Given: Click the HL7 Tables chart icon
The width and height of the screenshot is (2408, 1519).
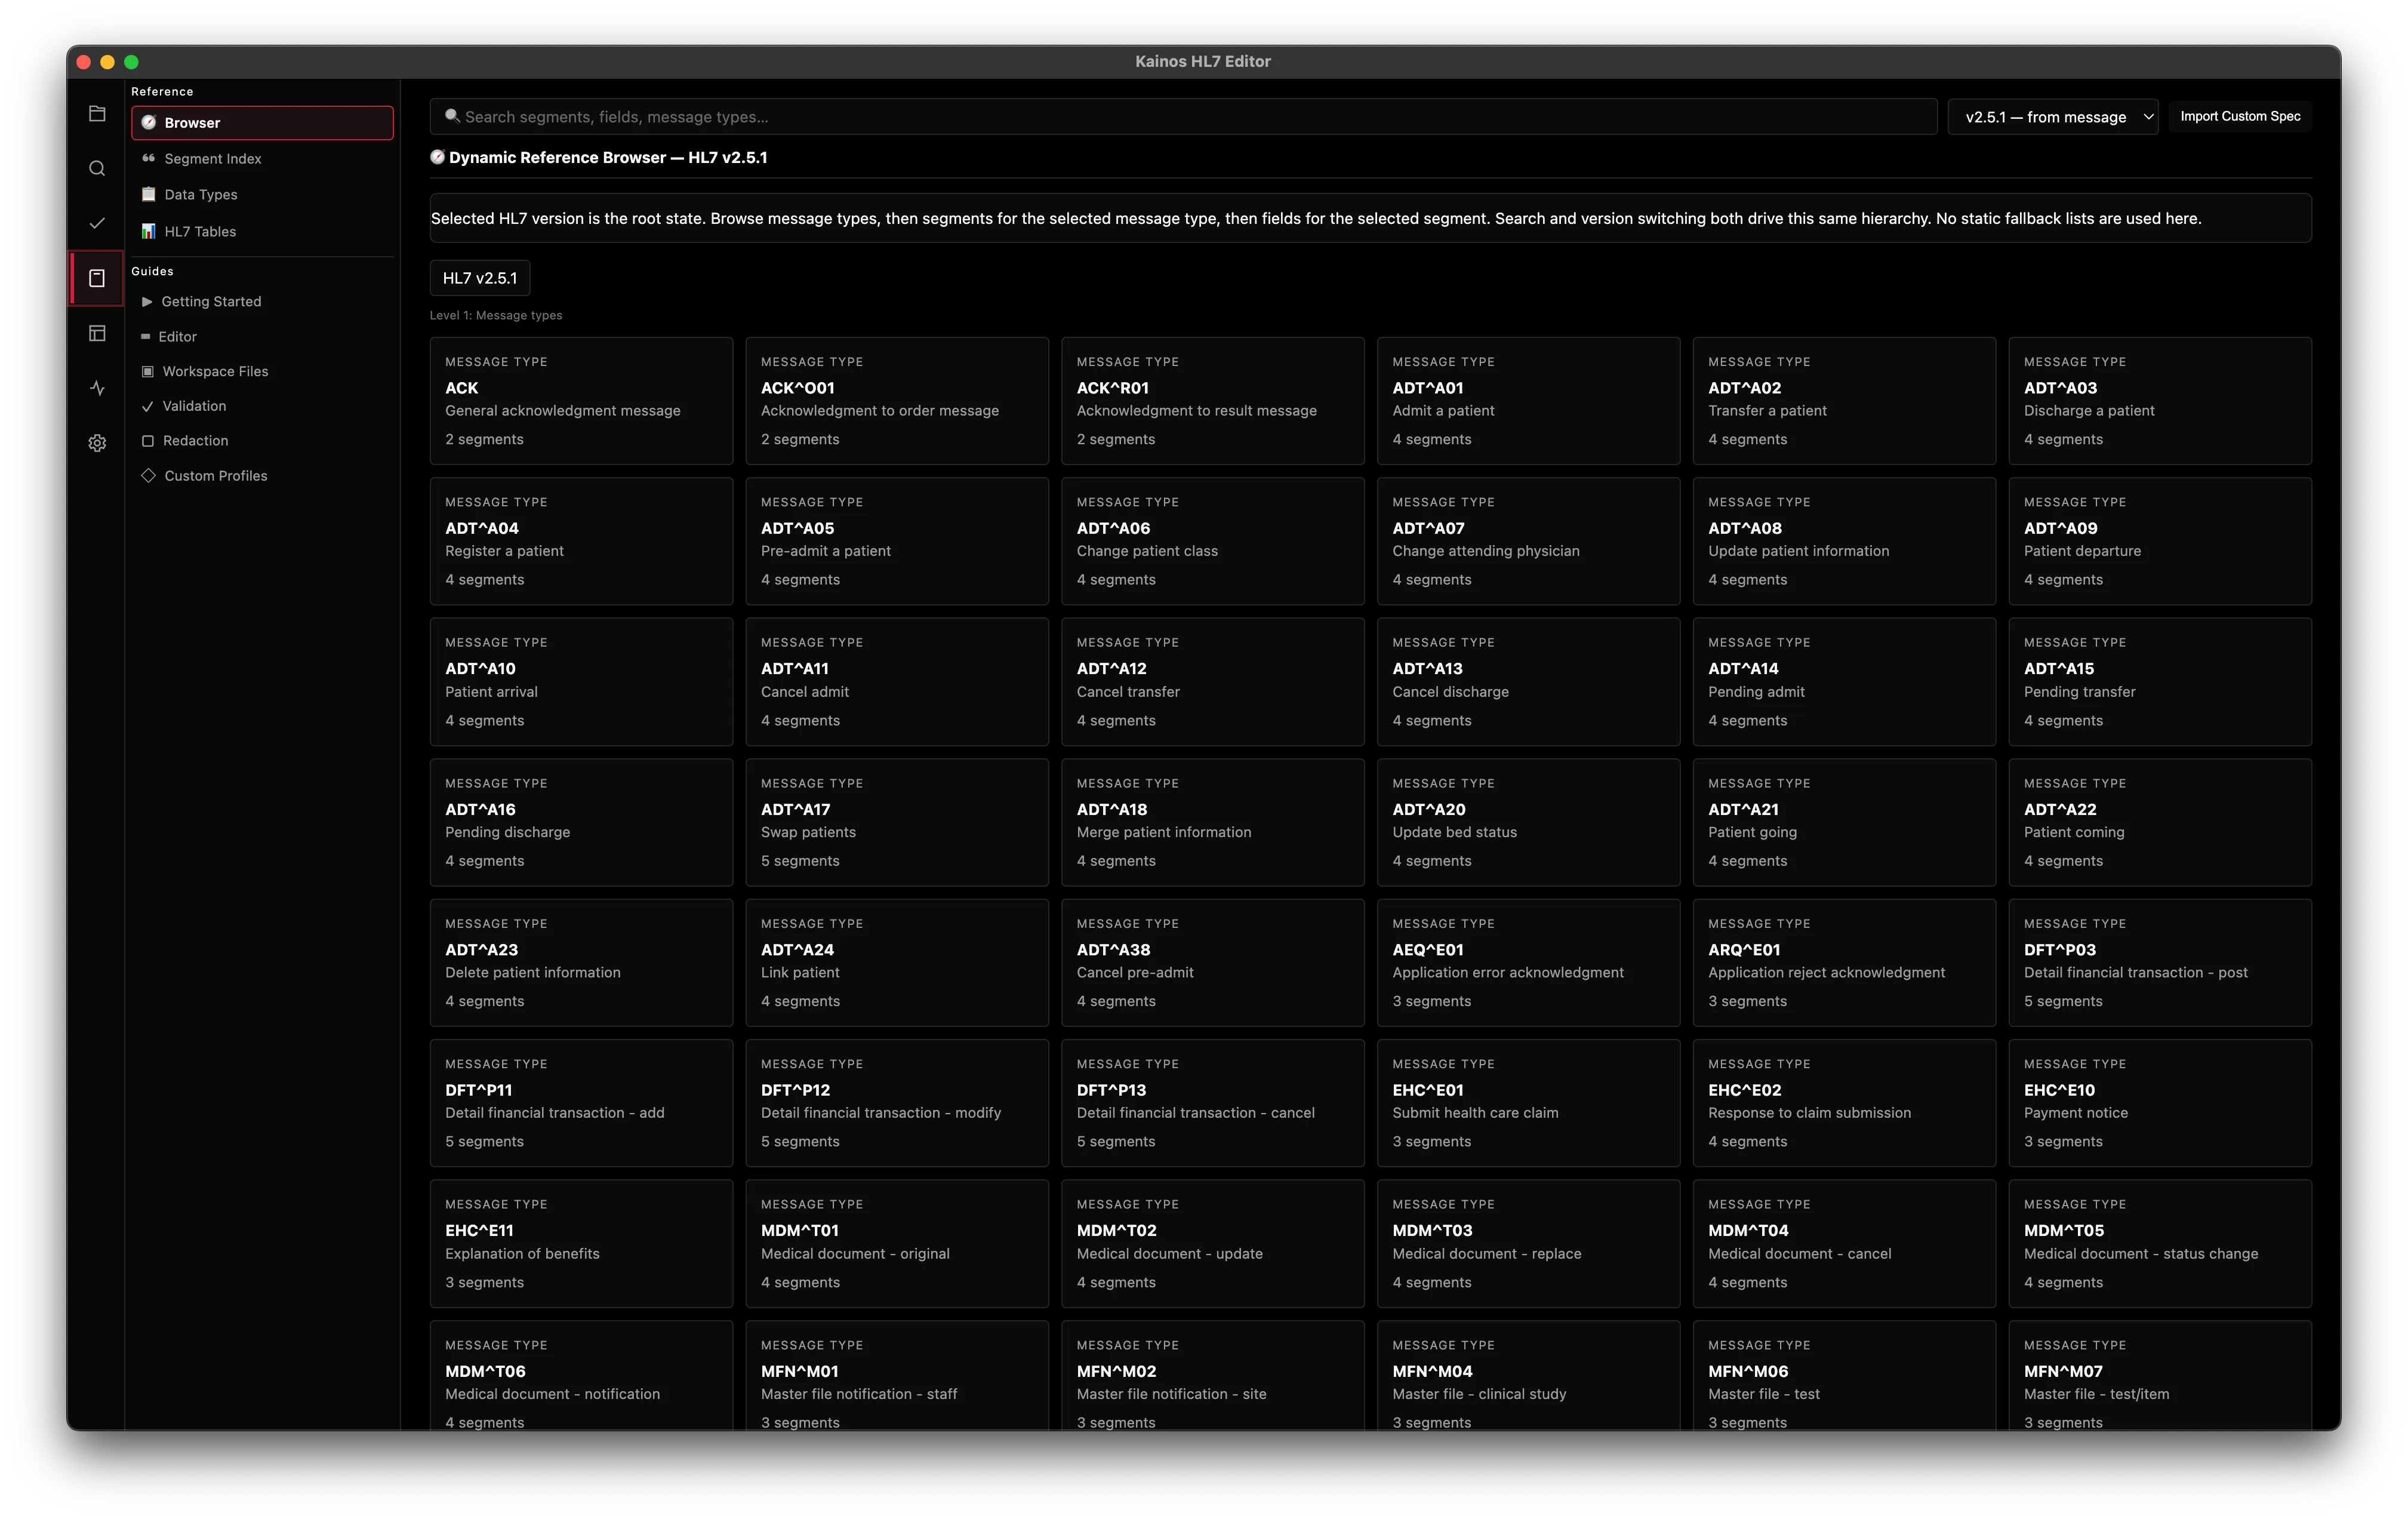Looking at the screenshot, I should (x=149, y=231).
